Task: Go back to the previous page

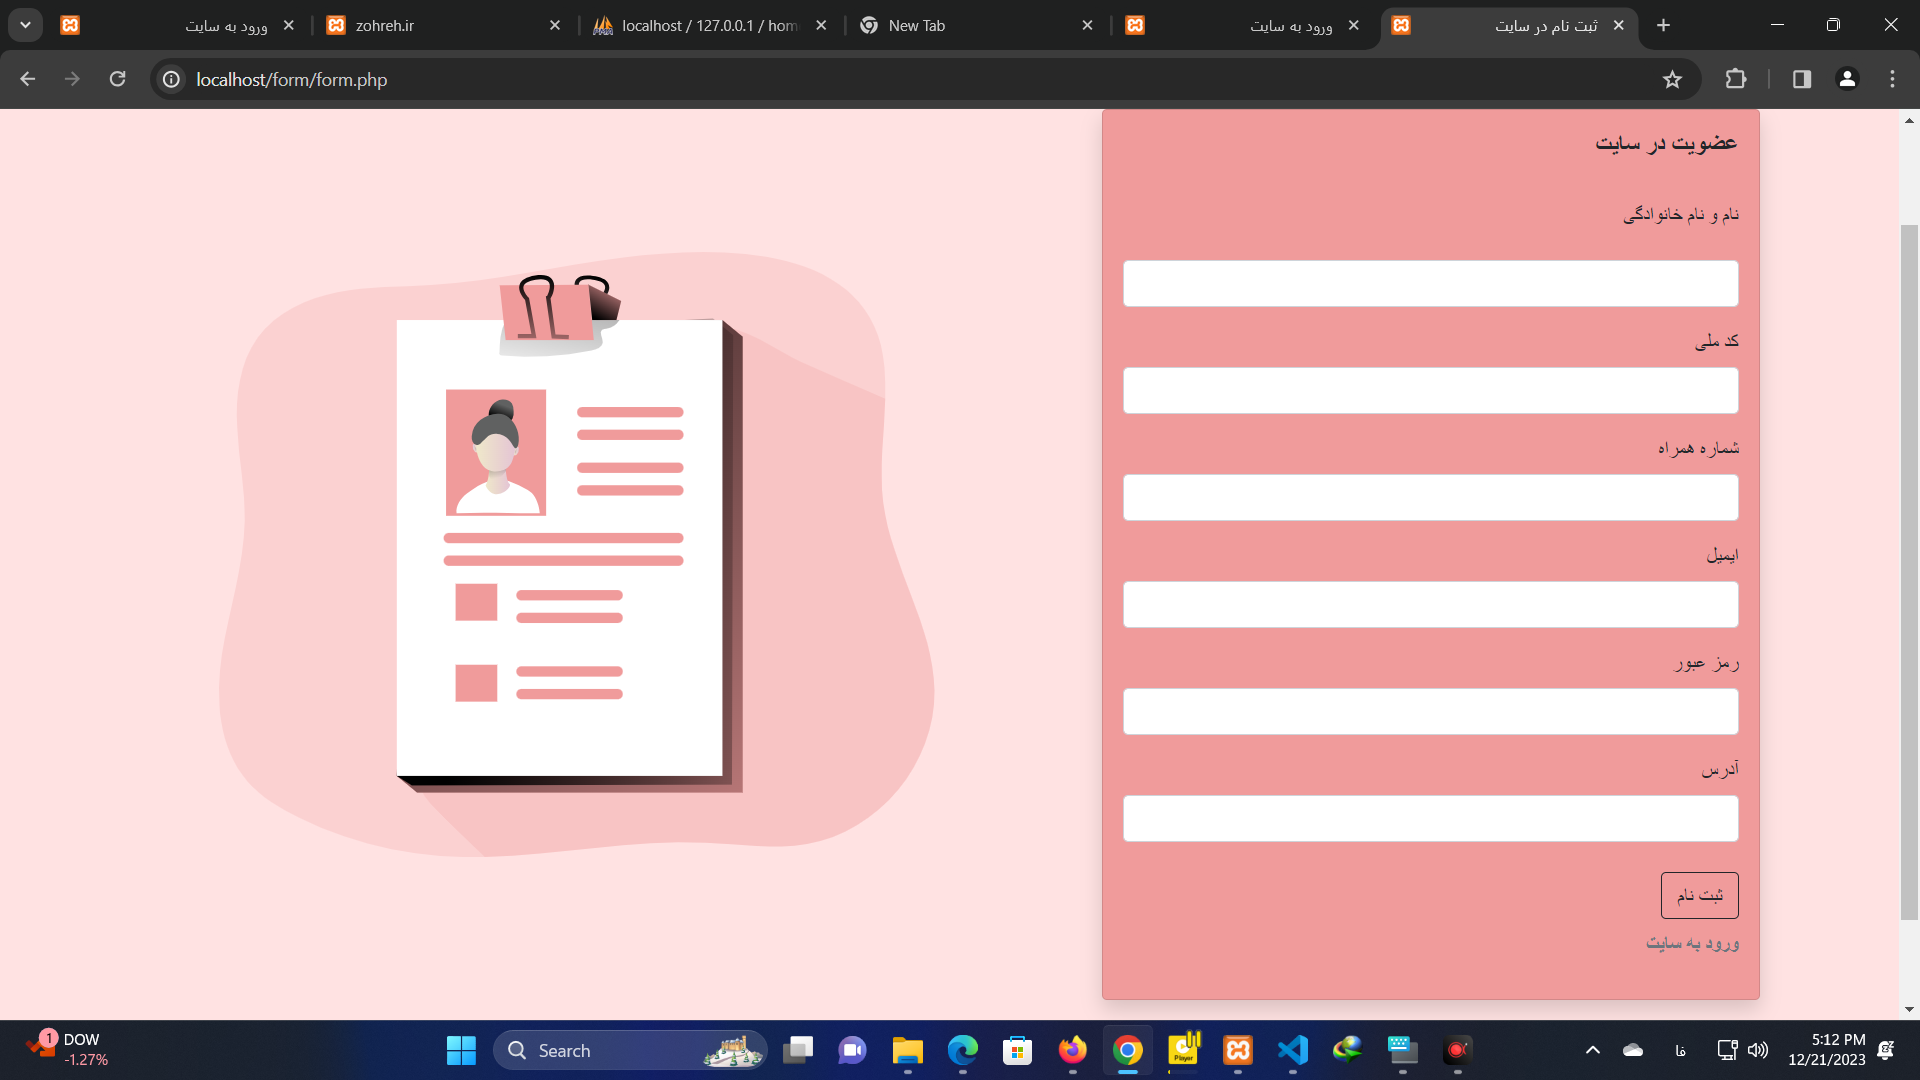Action: (28, 79)
